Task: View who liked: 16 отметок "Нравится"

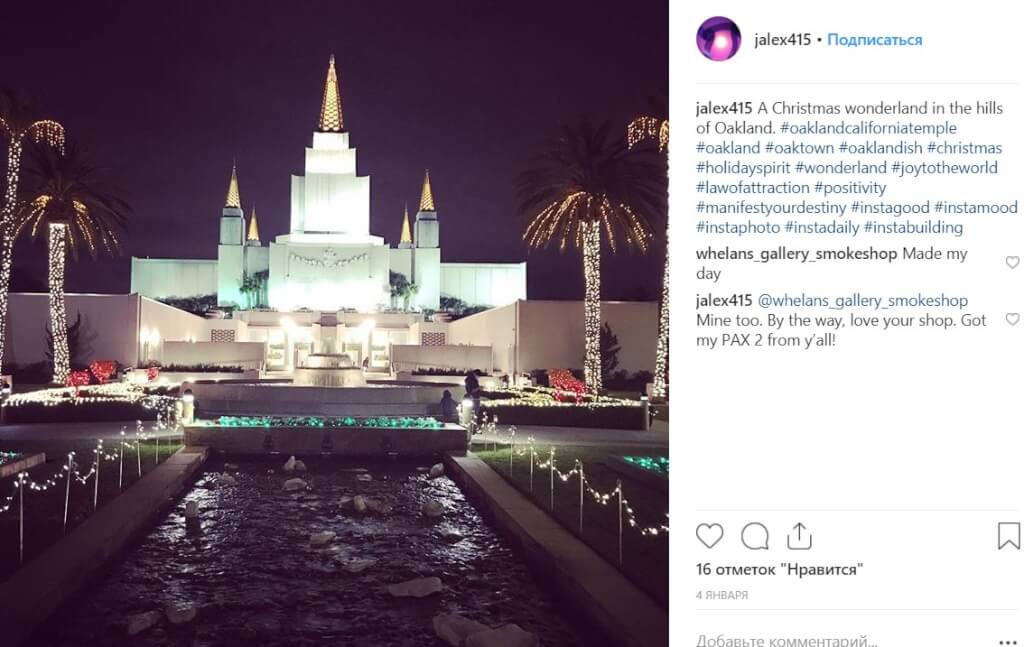Action: (x=779, y=569)
